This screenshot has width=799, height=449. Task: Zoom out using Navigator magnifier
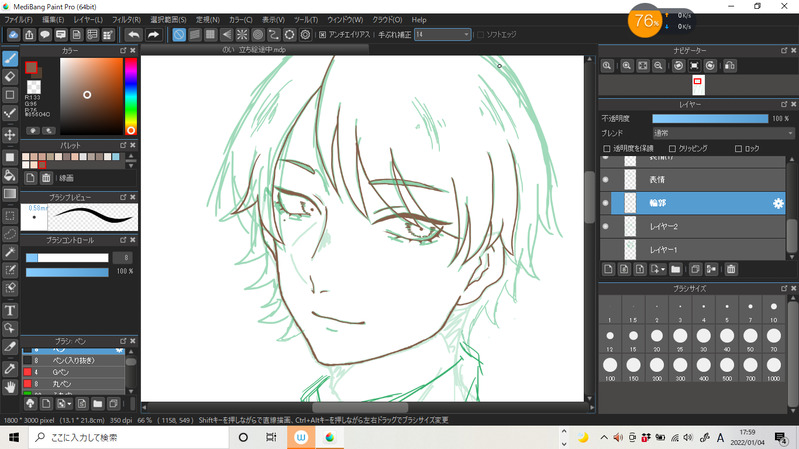658,66
